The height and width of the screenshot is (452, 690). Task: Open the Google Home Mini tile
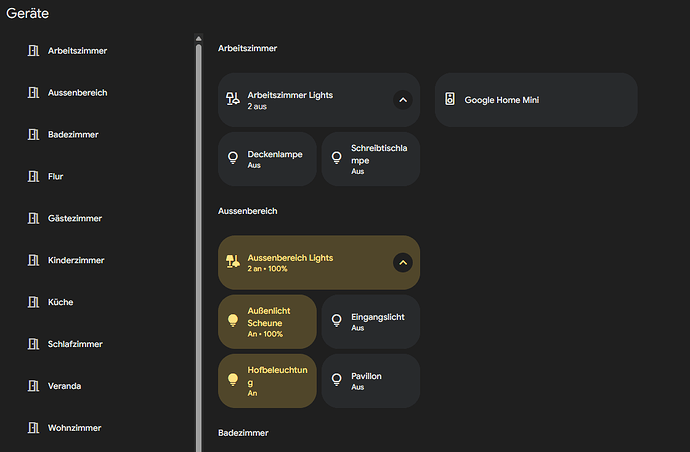536,100
